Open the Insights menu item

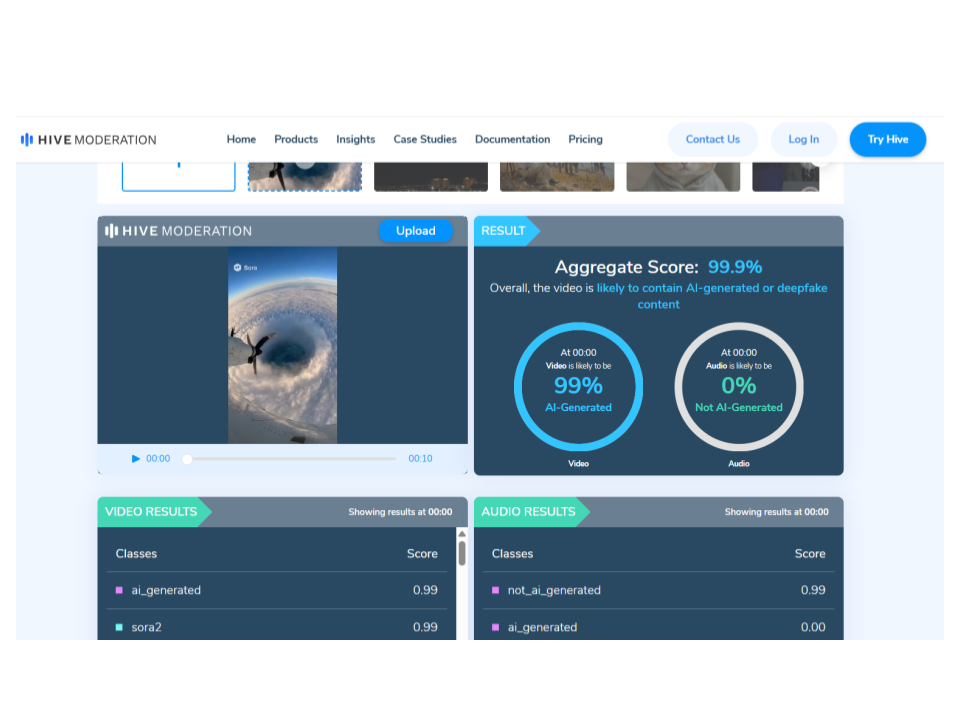(x=355, y=140)
